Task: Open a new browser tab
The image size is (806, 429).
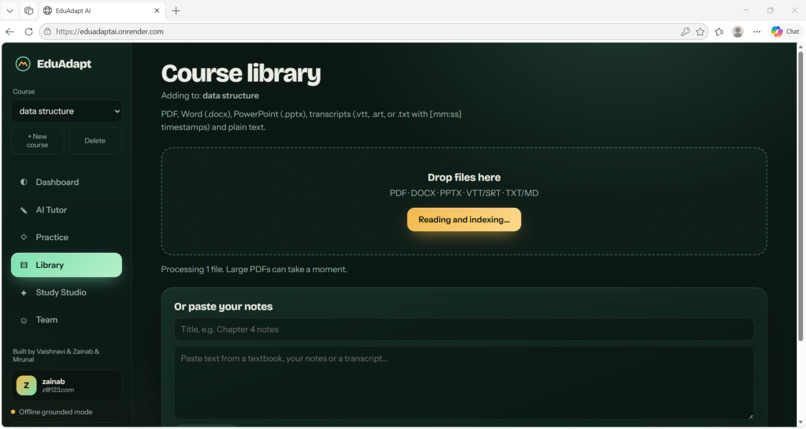Action: [176, 10]
